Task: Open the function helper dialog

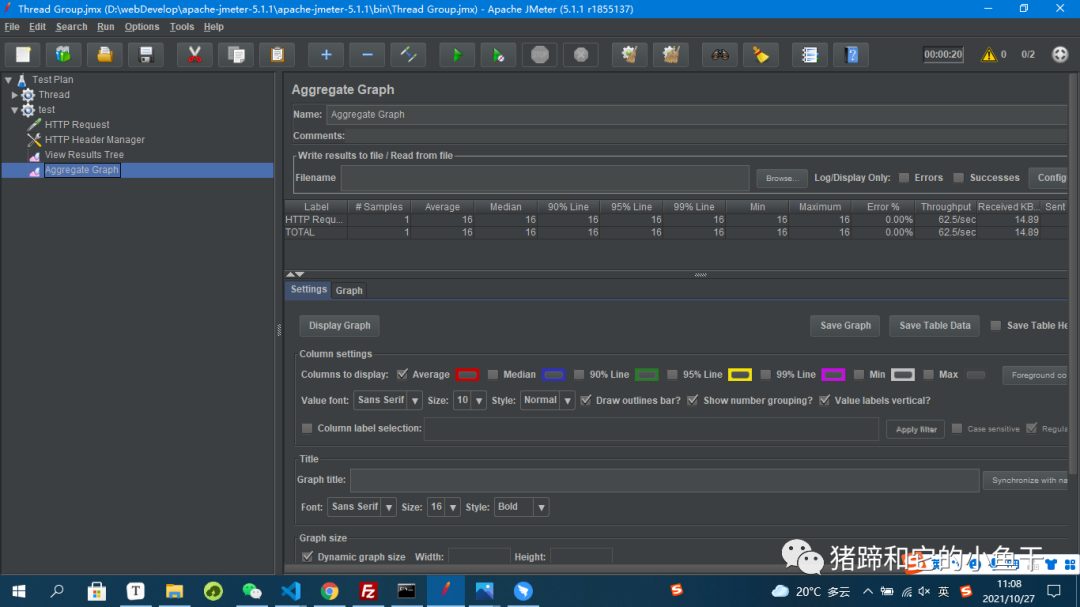Action: [x=809, y=54]
